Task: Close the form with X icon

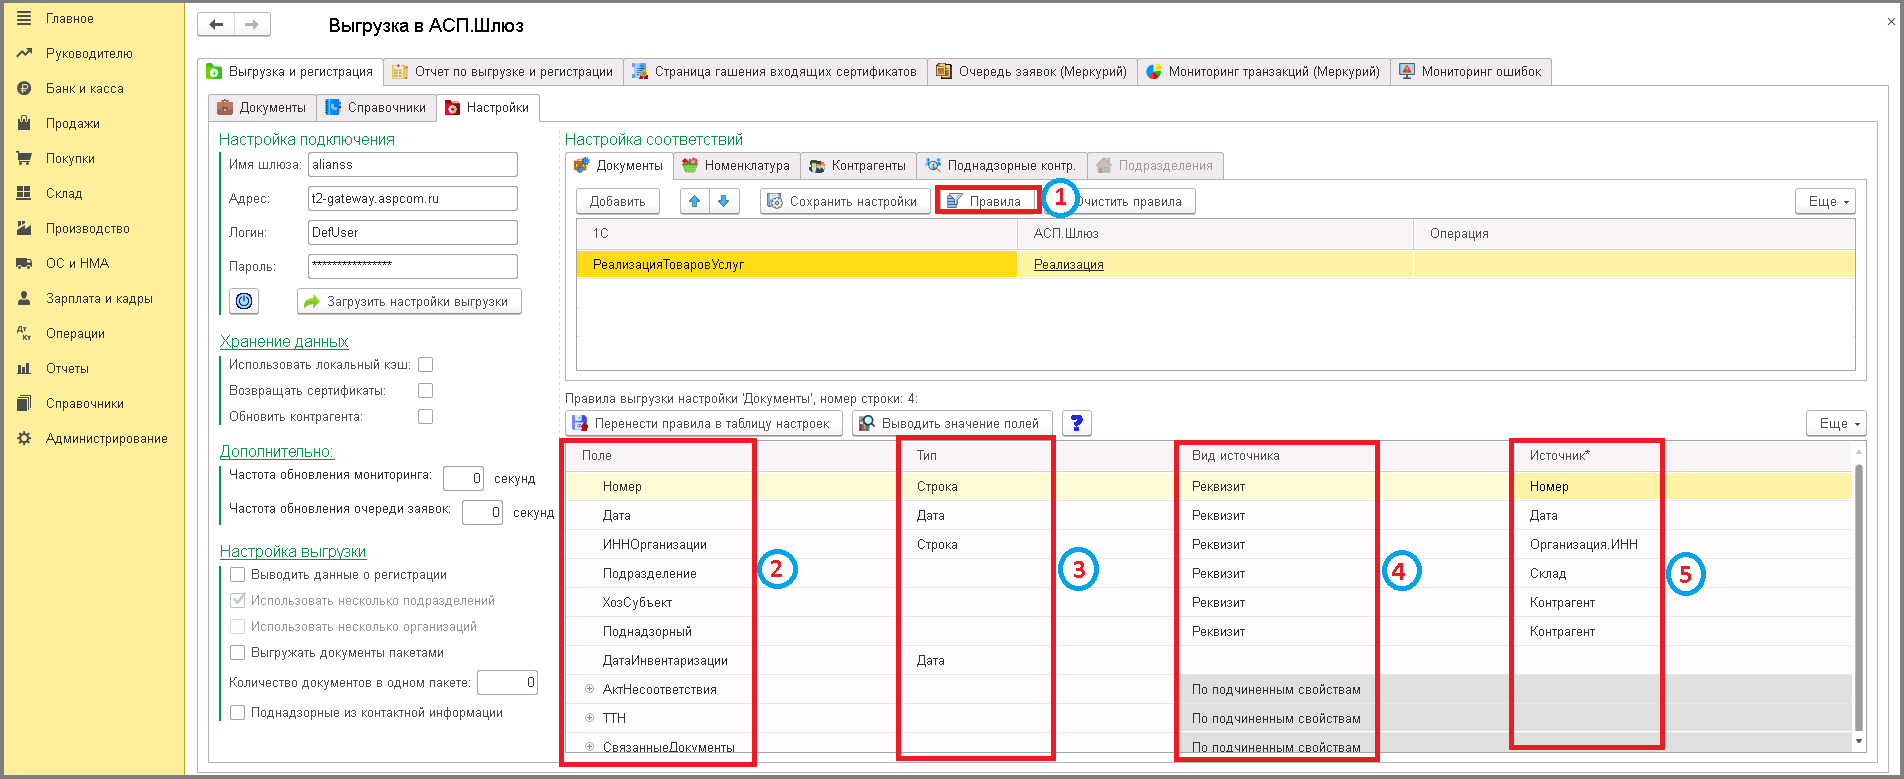Action: click(x=1891, y=21)
